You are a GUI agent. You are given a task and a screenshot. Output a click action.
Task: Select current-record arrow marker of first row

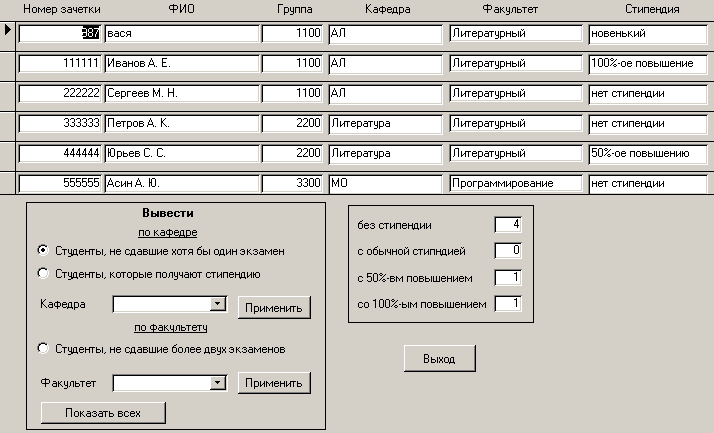7,30
